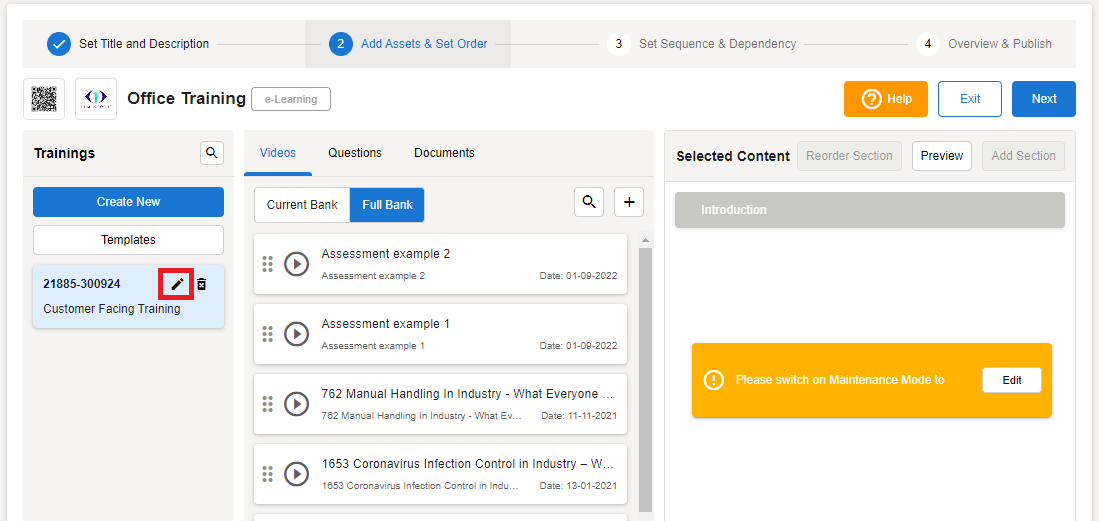Click the pencil edit icon for training 21885-300924

[x=177, y=284]
